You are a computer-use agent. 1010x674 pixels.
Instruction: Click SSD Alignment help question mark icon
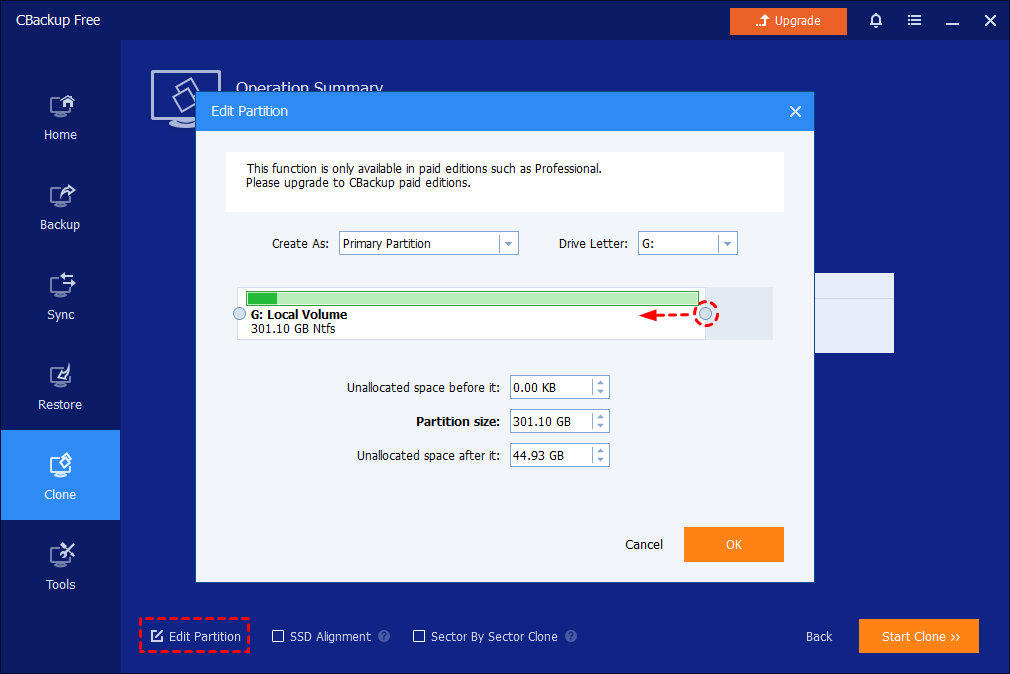(x=384, y=636)
